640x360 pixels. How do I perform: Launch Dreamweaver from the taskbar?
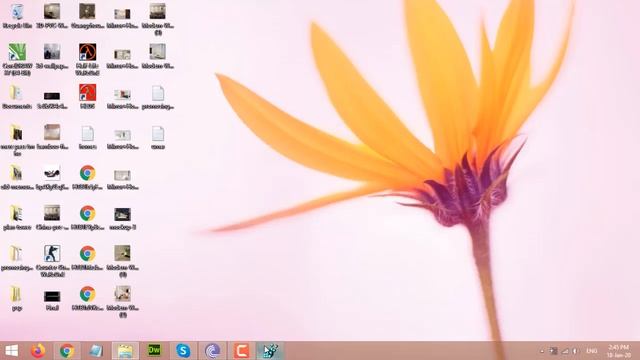click(154, 350)
